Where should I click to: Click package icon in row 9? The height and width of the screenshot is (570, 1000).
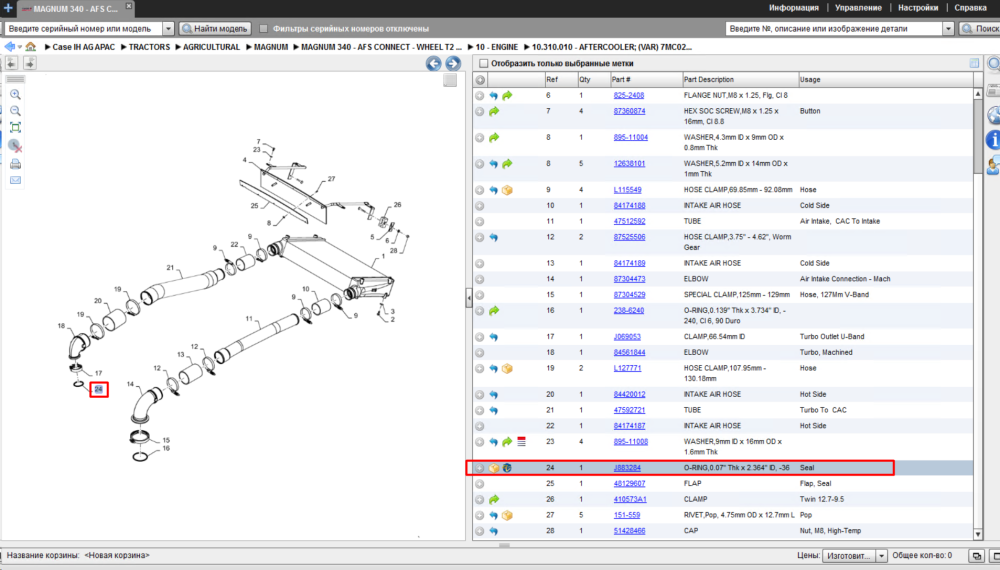coord(507,190)
